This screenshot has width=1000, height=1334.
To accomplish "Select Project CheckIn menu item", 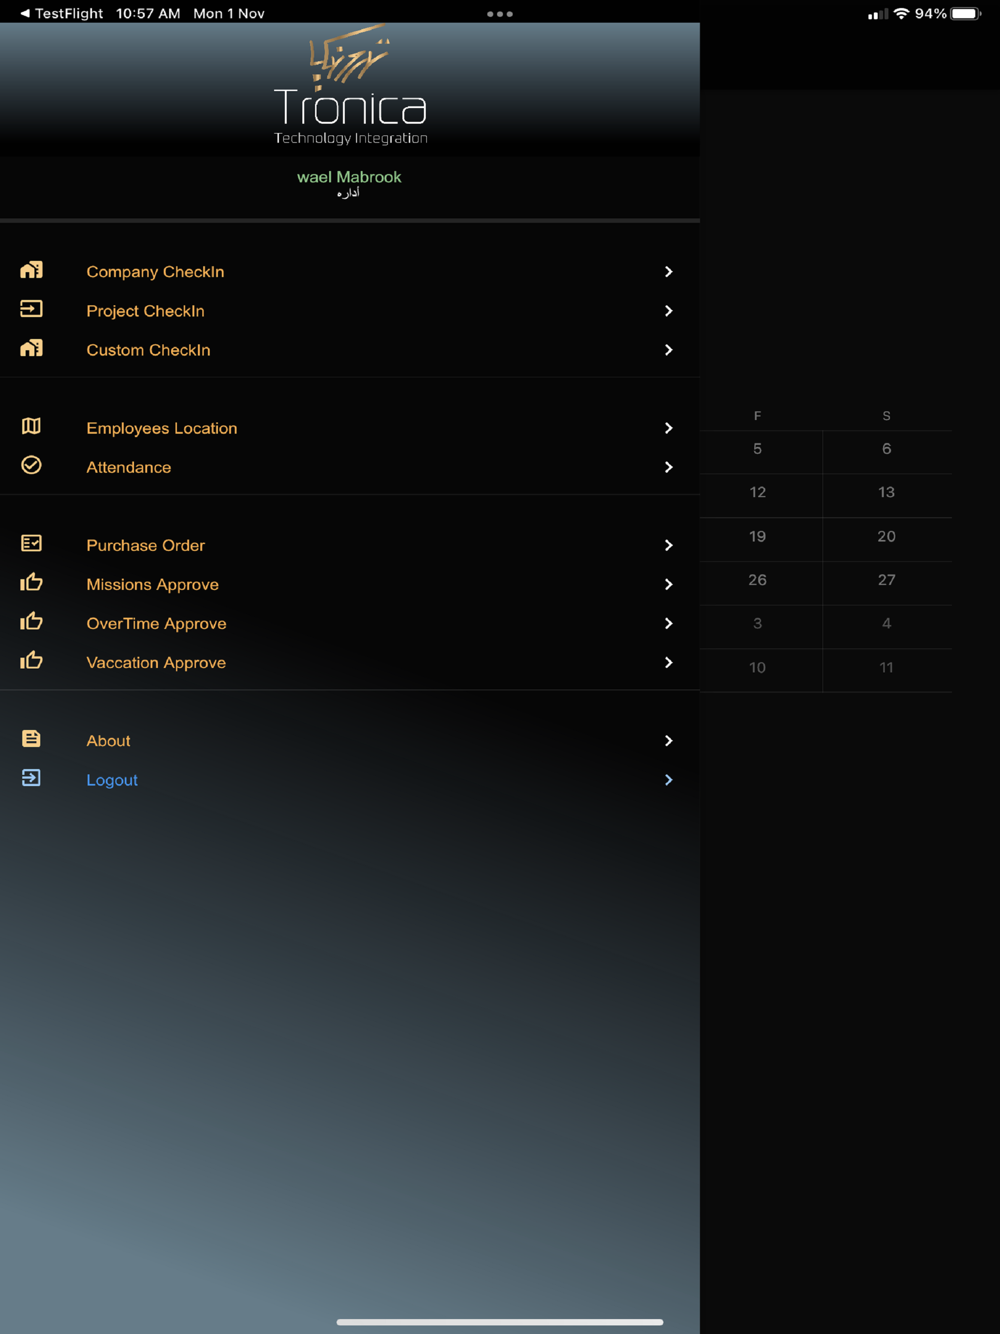I will point(350,311).
